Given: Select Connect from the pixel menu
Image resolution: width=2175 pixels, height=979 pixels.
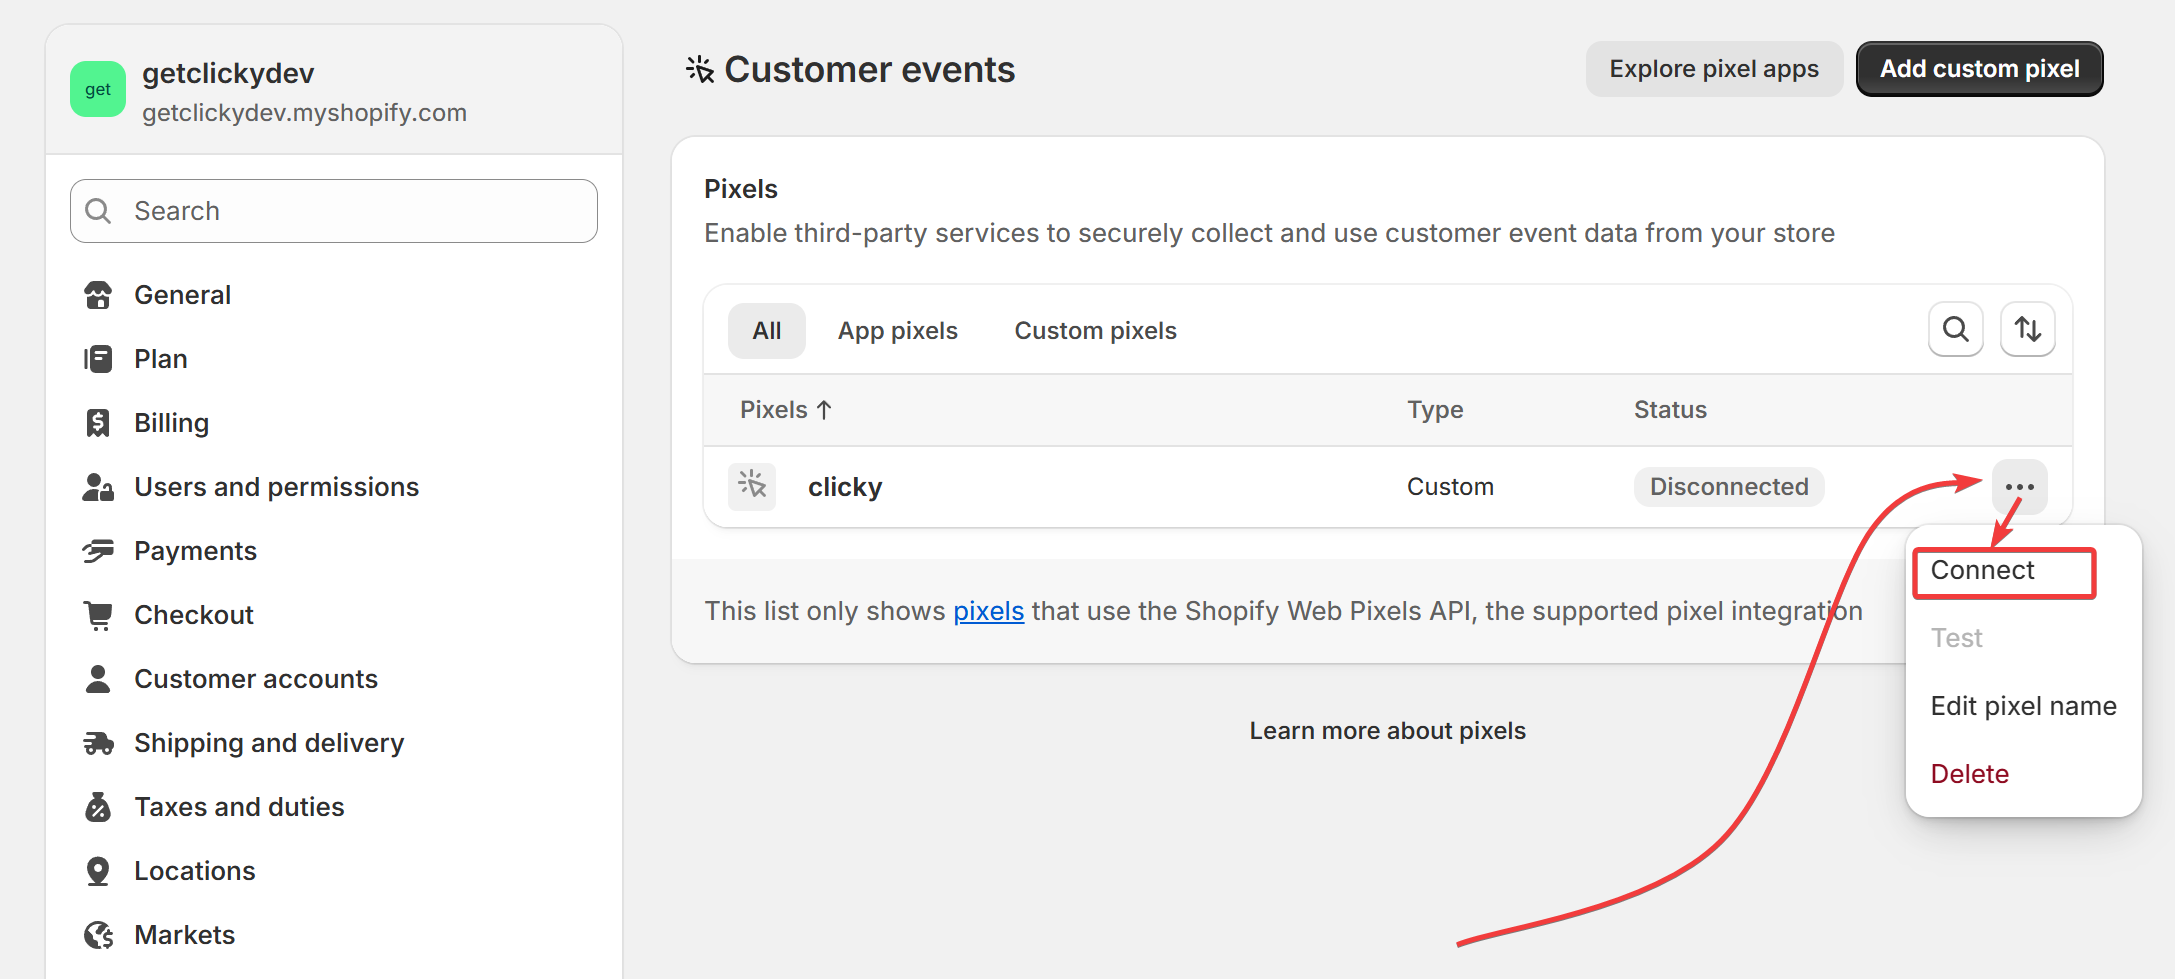Looking at the screenshot, I should point(1982,570).
